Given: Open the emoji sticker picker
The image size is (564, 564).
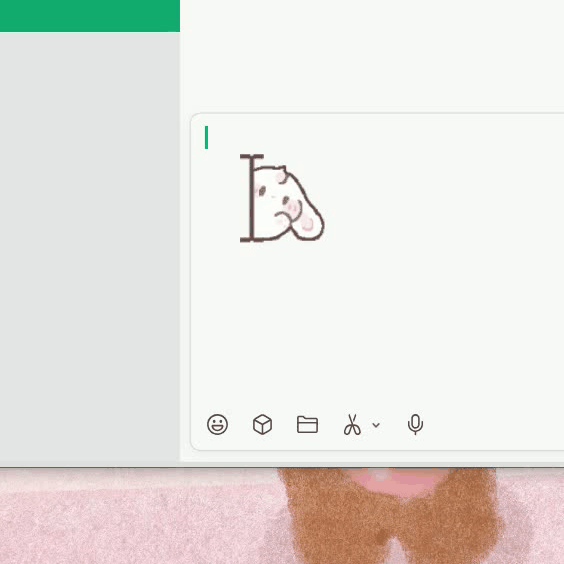Looking at the screenshot, I should pyautogui.click(x=217, y=424).
